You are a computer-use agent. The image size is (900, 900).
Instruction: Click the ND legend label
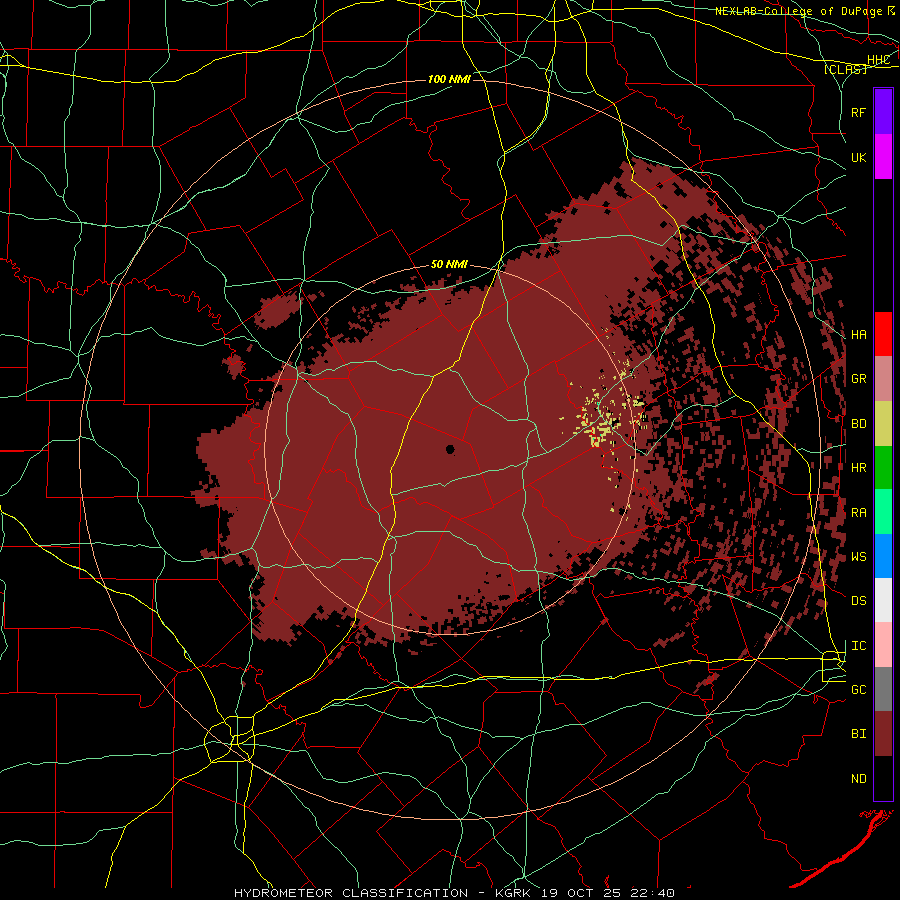858,778
